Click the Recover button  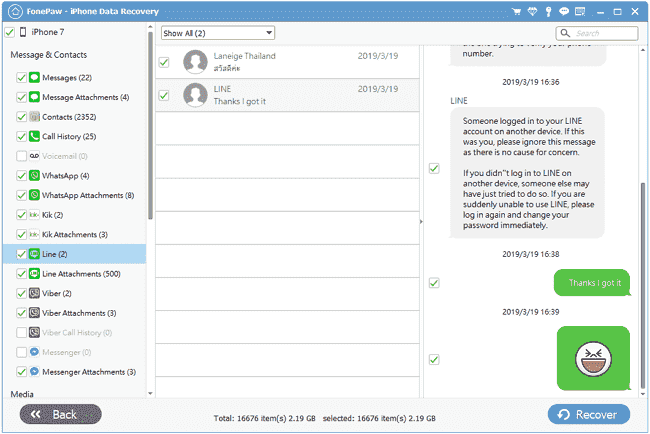point(589,414)
